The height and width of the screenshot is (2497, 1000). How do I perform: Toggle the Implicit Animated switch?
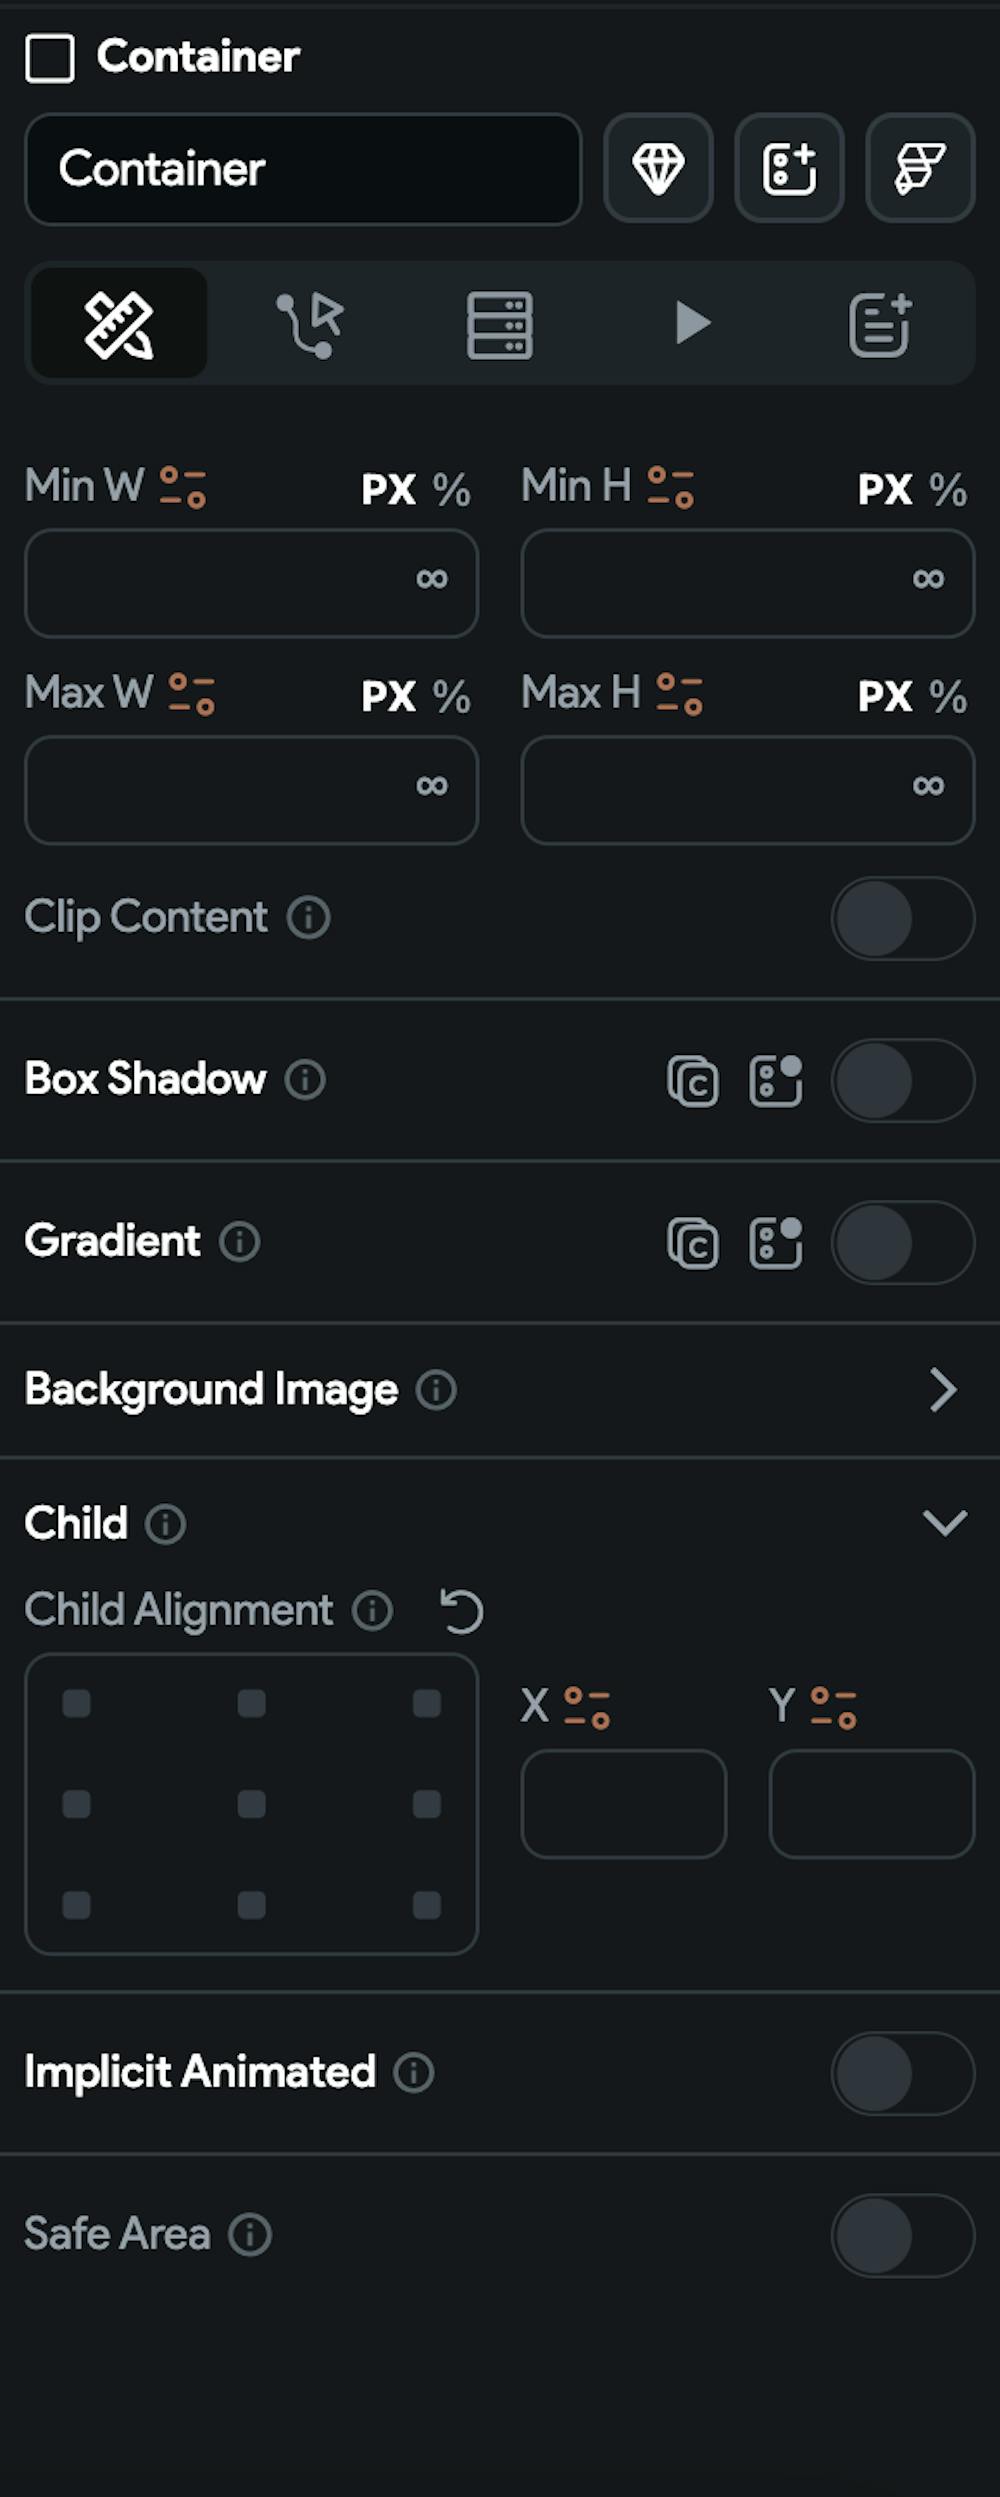pos(902,2073)
